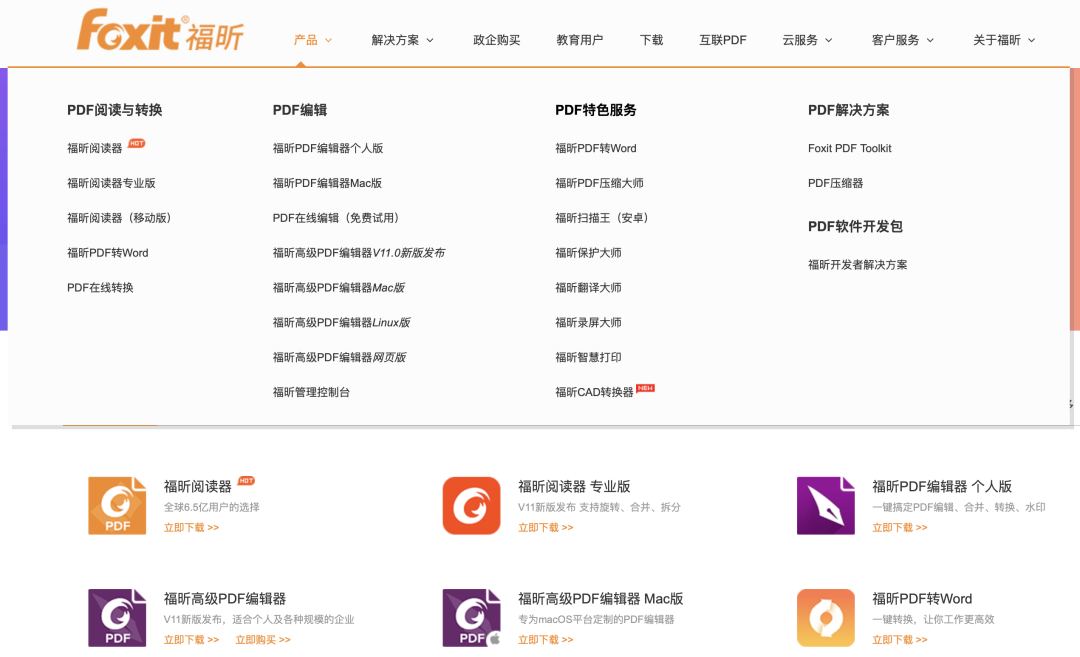Click 立即下载 under 福昕阅读器 card
This screenshot has height=657, width=1080.
pos(191,528)
